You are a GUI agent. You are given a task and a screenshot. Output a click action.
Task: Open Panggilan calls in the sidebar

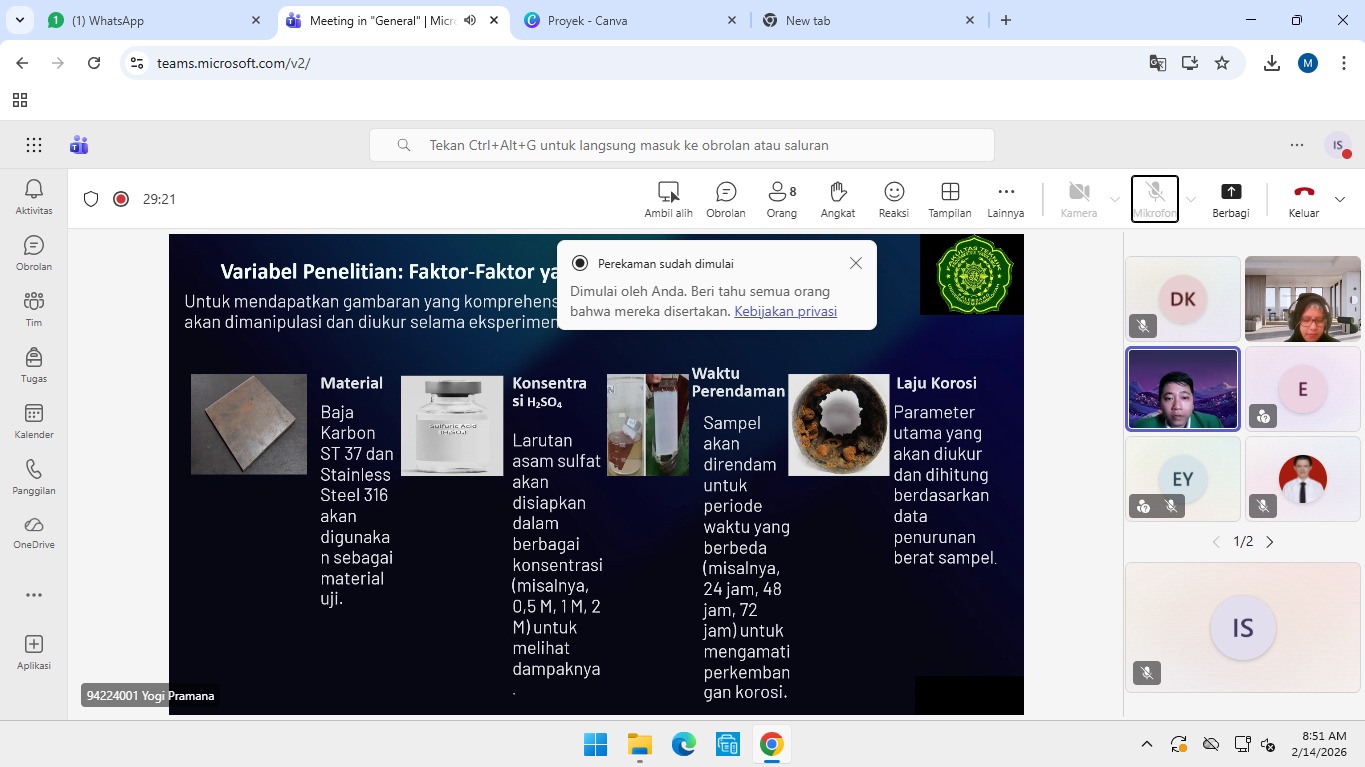(x=34, y=477)
